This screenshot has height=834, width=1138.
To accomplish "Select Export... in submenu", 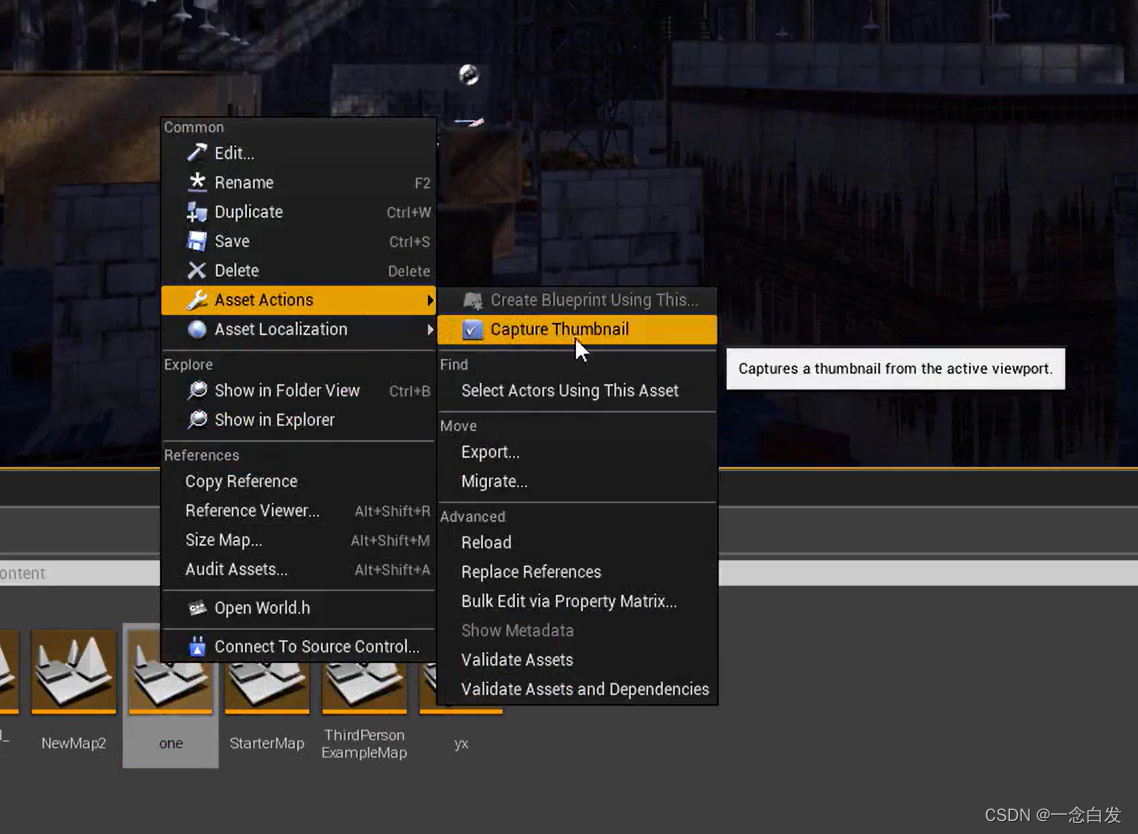I will point(577,451).
